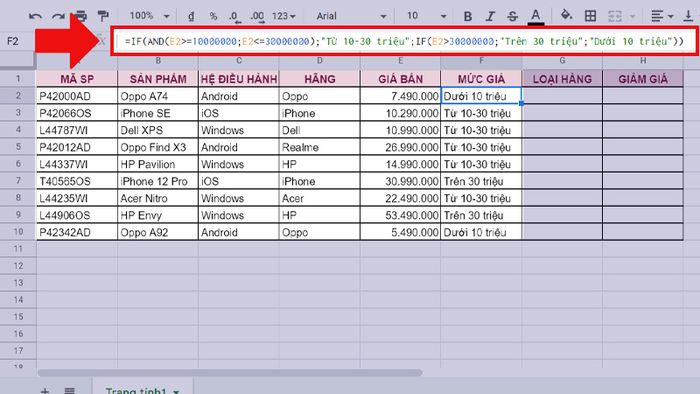The image size is (700, 394).
Task: Click inside the formula bar input
Action: pos(404,41)
